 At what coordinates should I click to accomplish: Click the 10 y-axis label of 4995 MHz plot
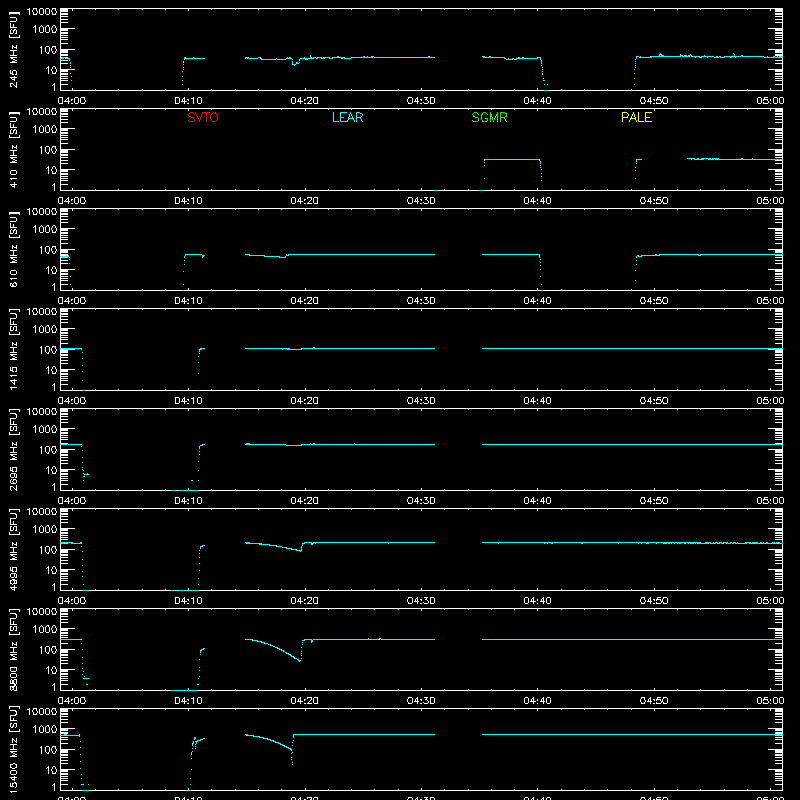coord(51,570)
